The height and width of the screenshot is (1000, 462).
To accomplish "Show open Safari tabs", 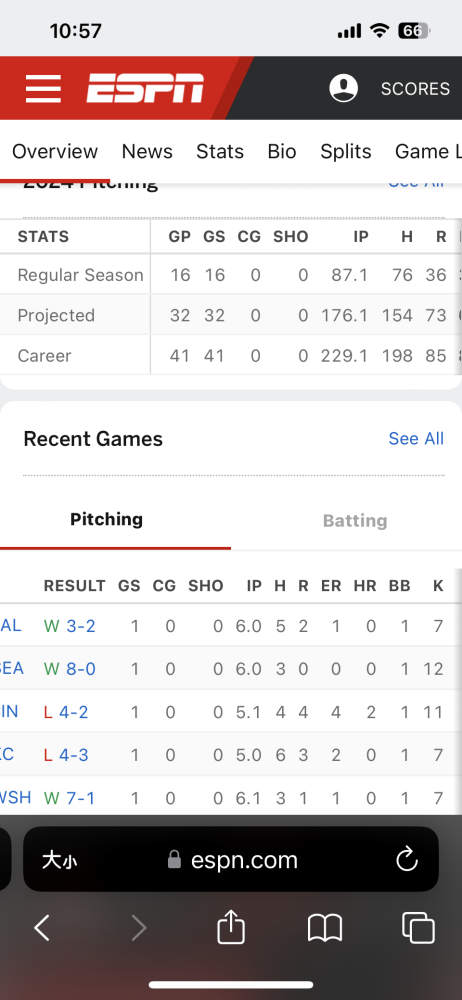I will coord(418,927).
